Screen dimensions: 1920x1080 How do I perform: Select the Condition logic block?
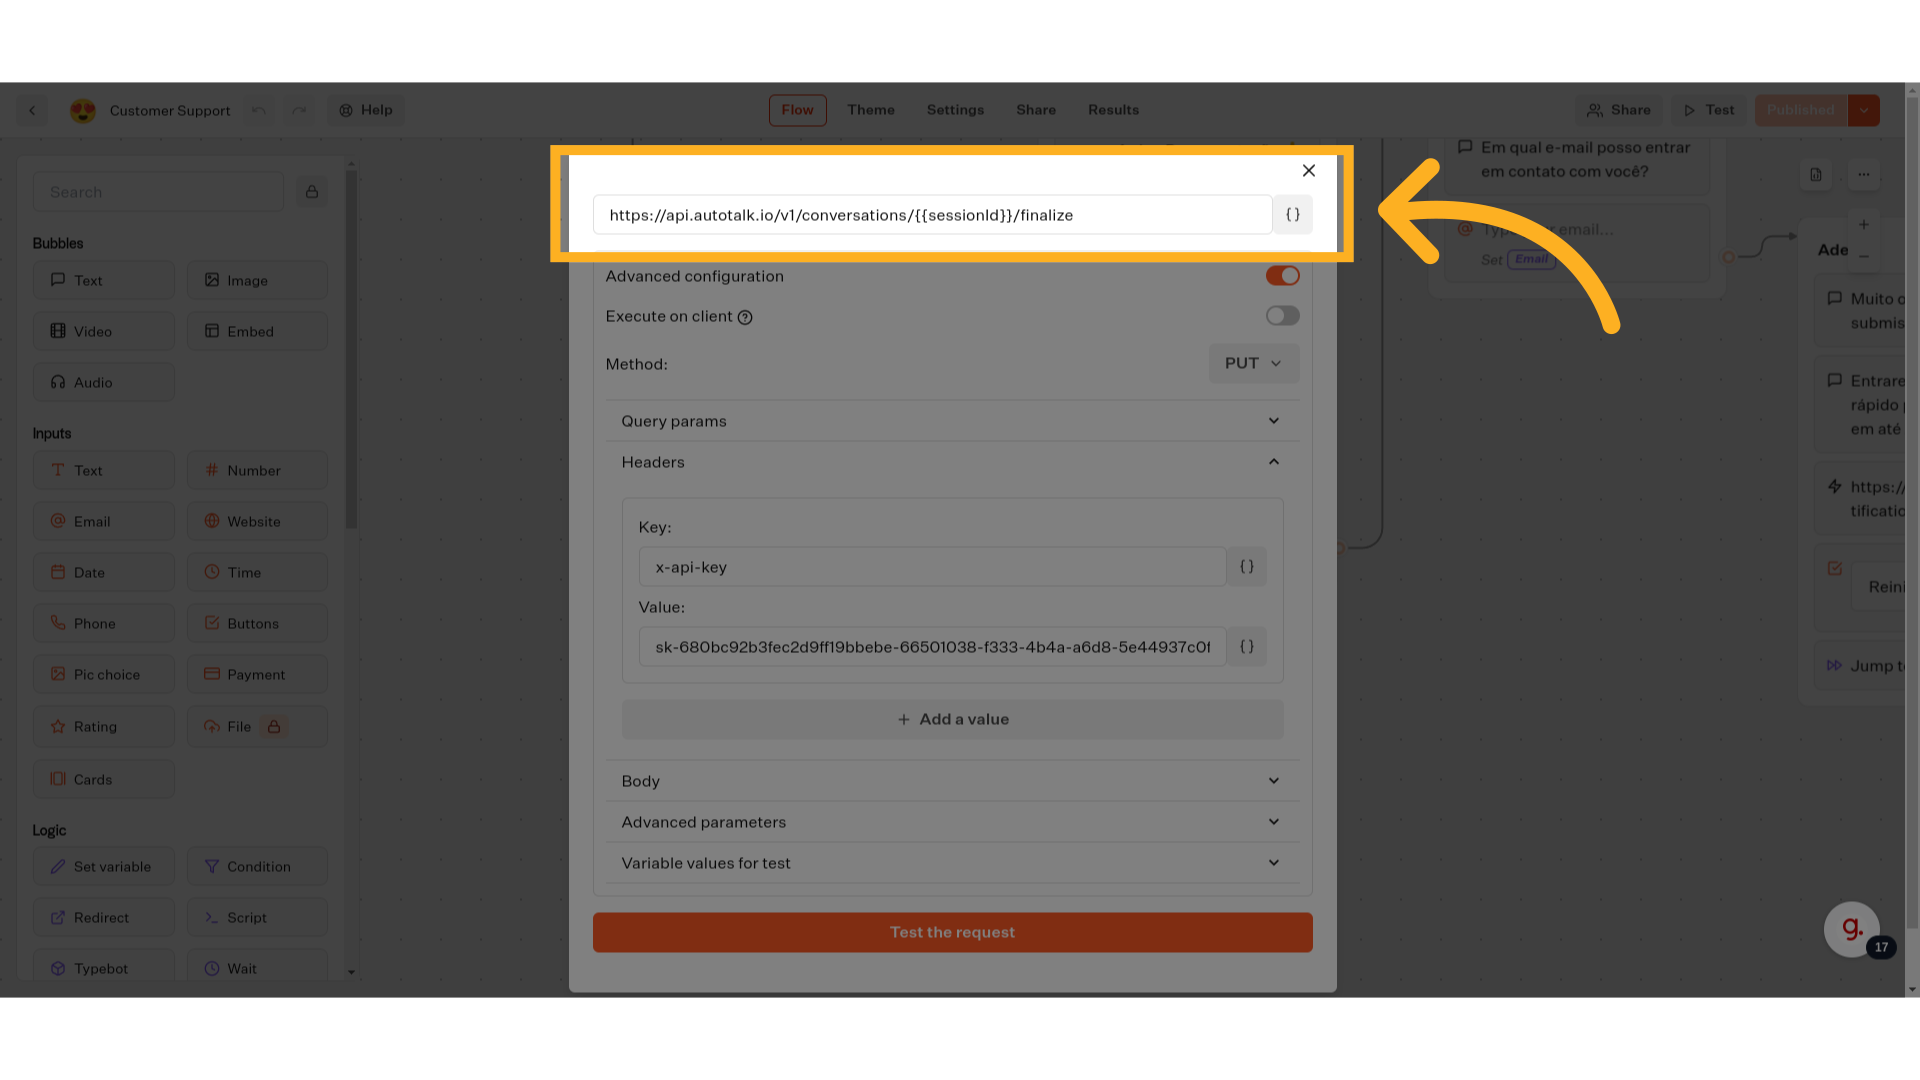pyautogui.click(x=257, y=866)
